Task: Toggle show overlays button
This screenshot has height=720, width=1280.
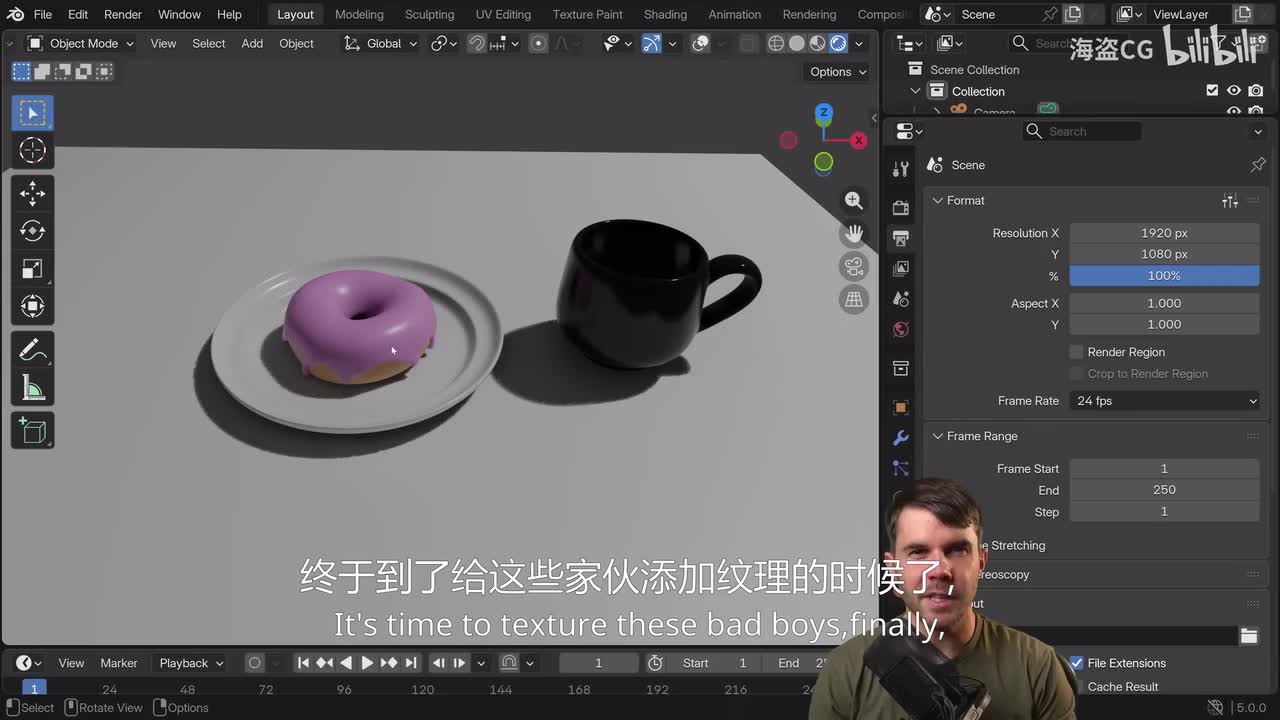Action: point(700,43)
